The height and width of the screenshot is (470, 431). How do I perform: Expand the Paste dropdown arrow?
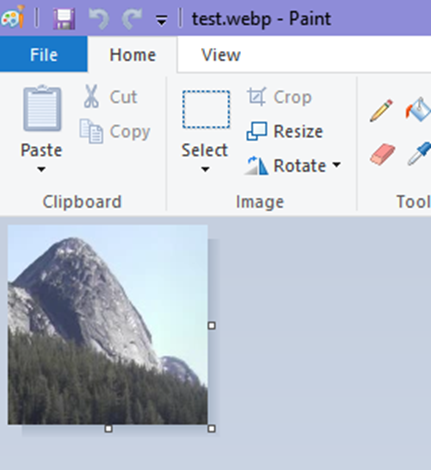[41, 169]
